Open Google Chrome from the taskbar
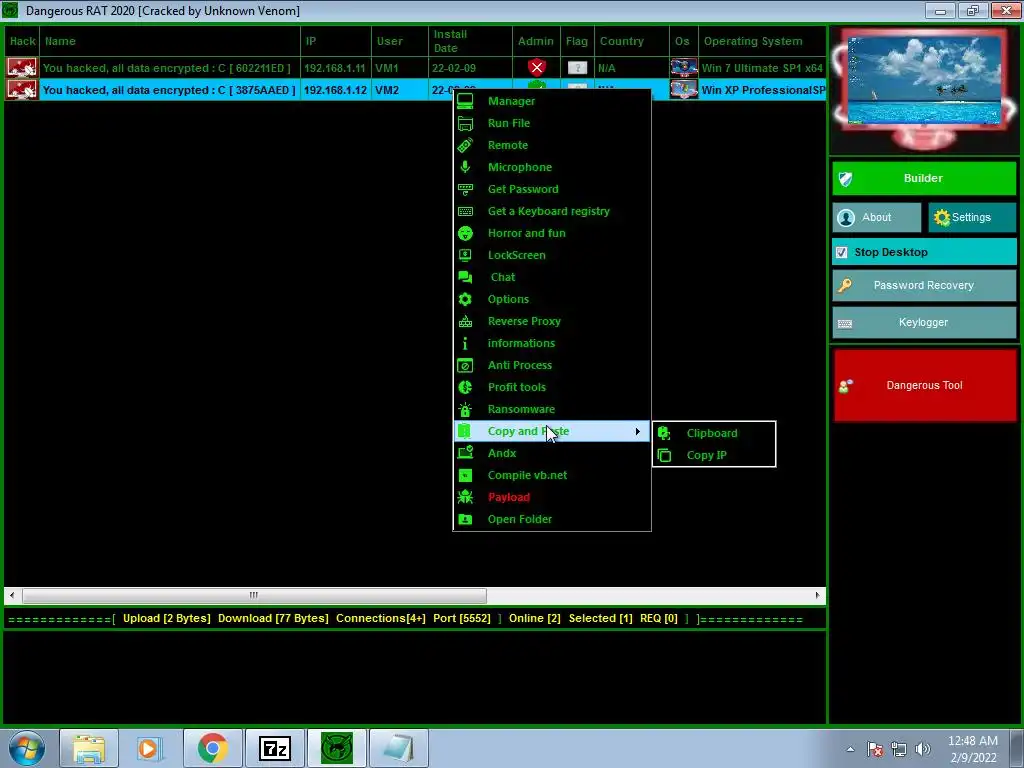The image size is (1024, 768). coord(213,748)
